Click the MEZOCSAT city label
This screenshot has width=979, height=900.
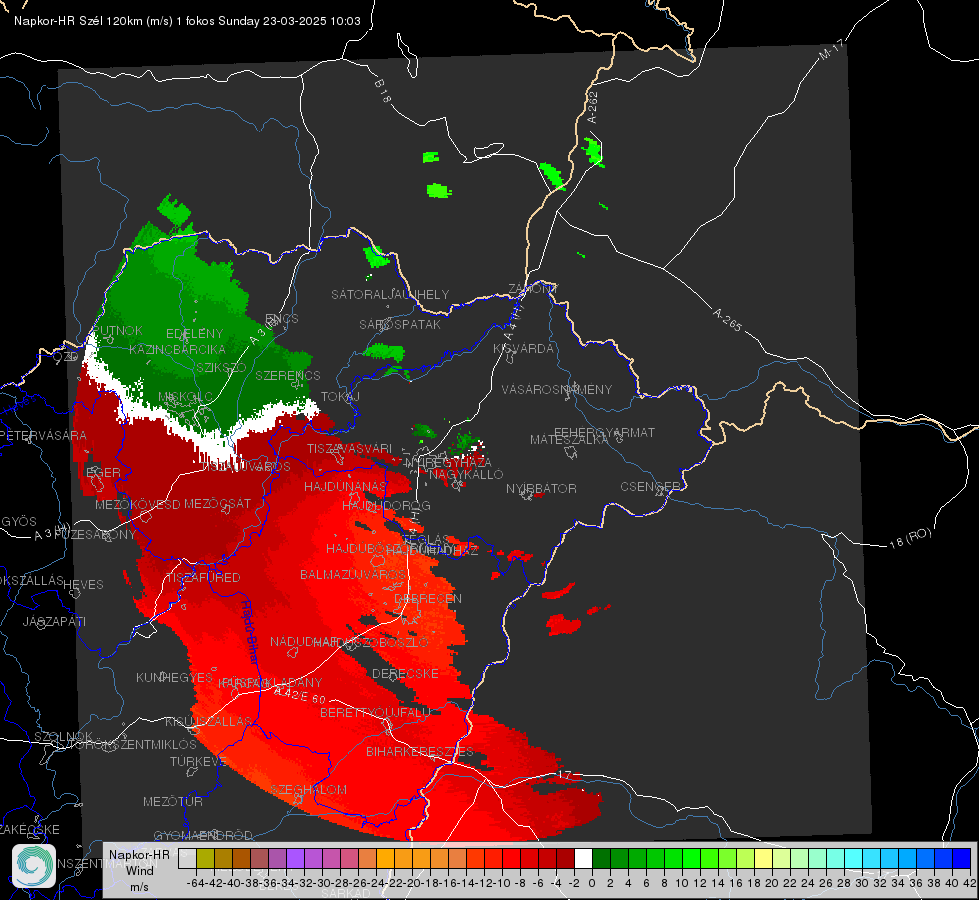(217, 503)
